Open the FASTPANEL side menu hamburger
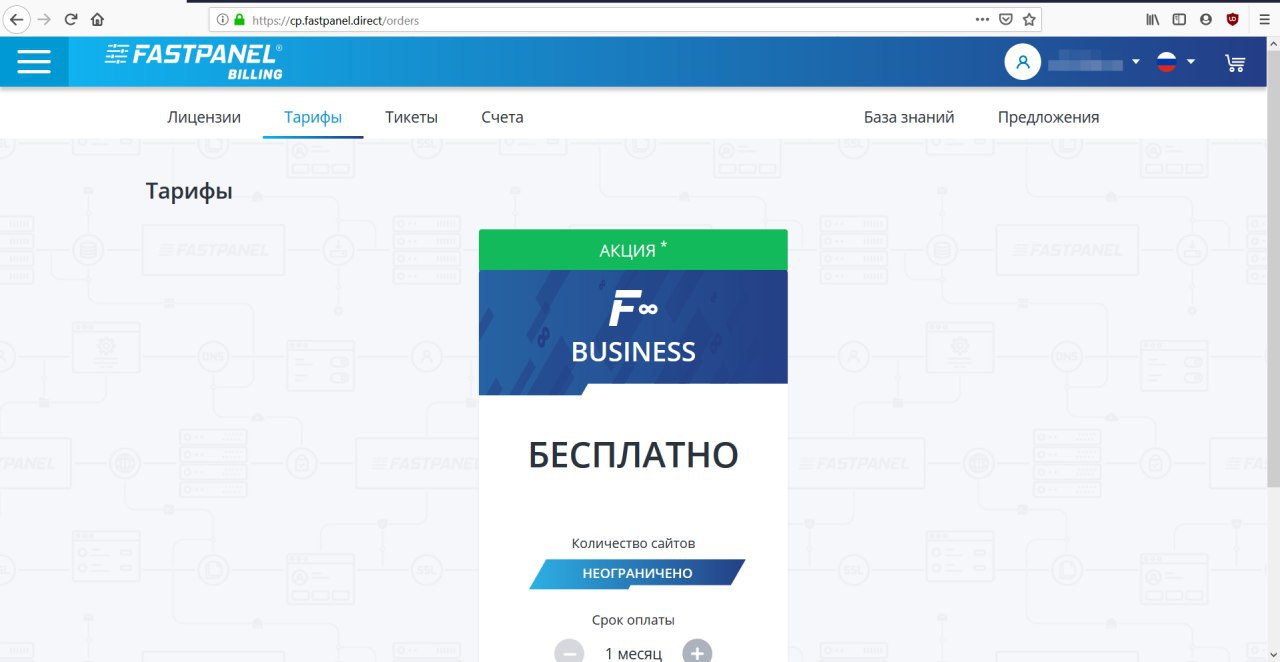1280x662 pixels. (34, 62)
